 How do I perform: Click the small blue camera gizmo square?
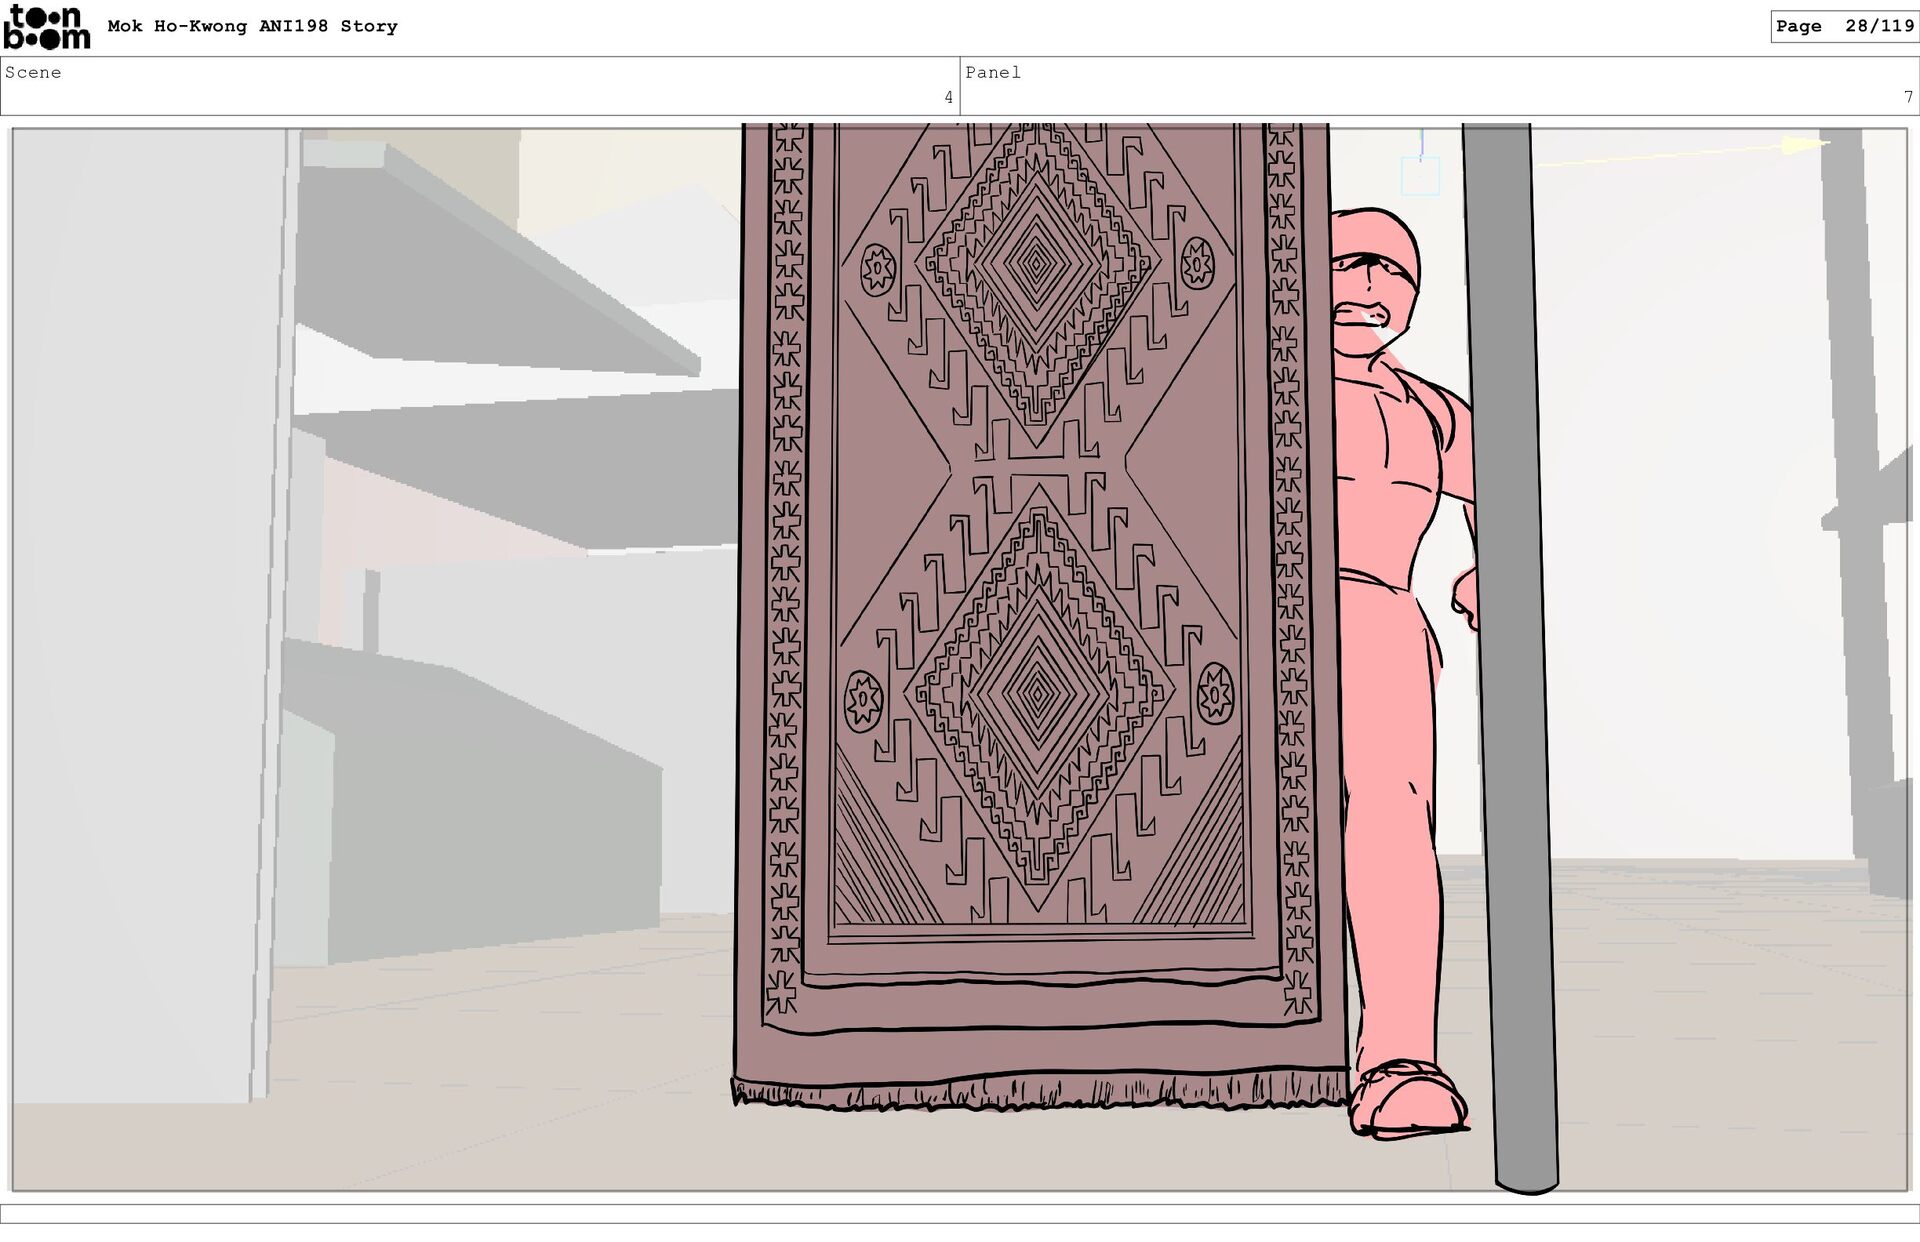[x=1420, y=177]
